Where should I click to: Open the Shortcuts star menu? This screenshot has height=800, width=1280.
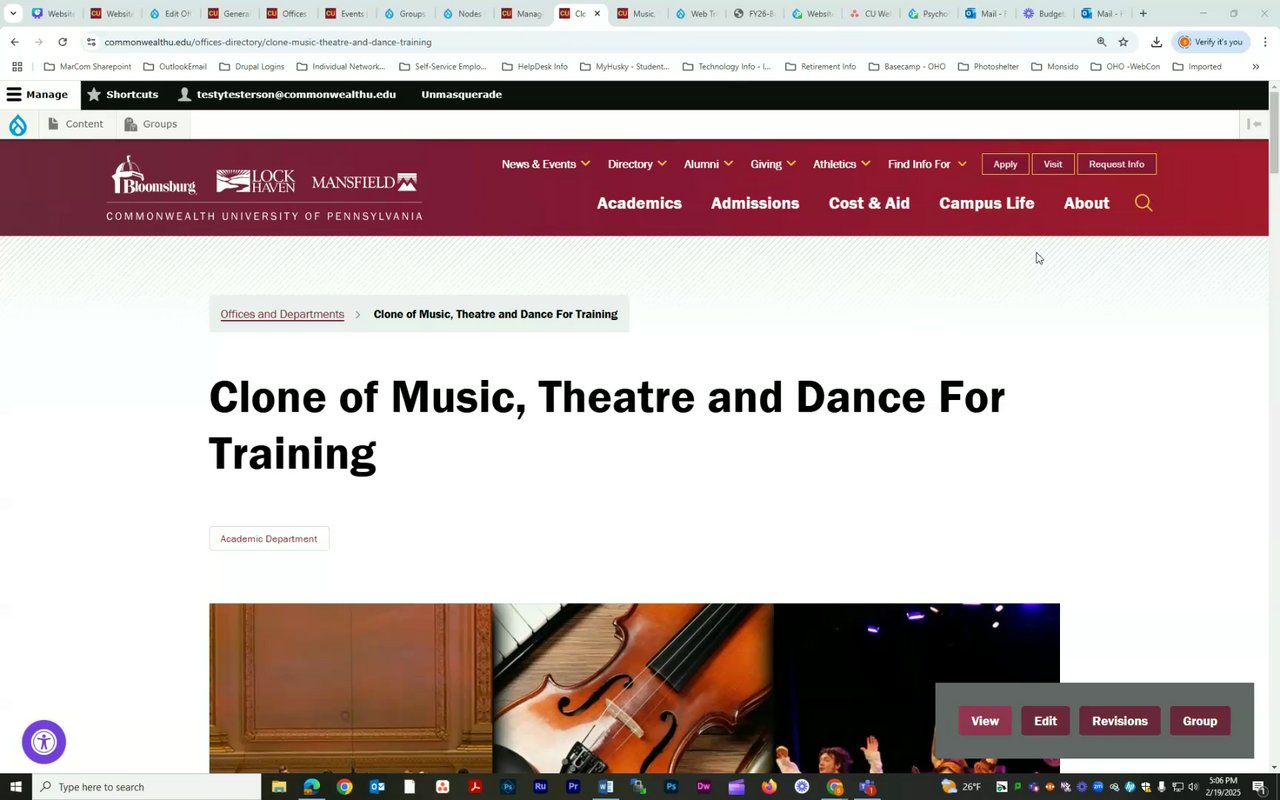[122, 94]
